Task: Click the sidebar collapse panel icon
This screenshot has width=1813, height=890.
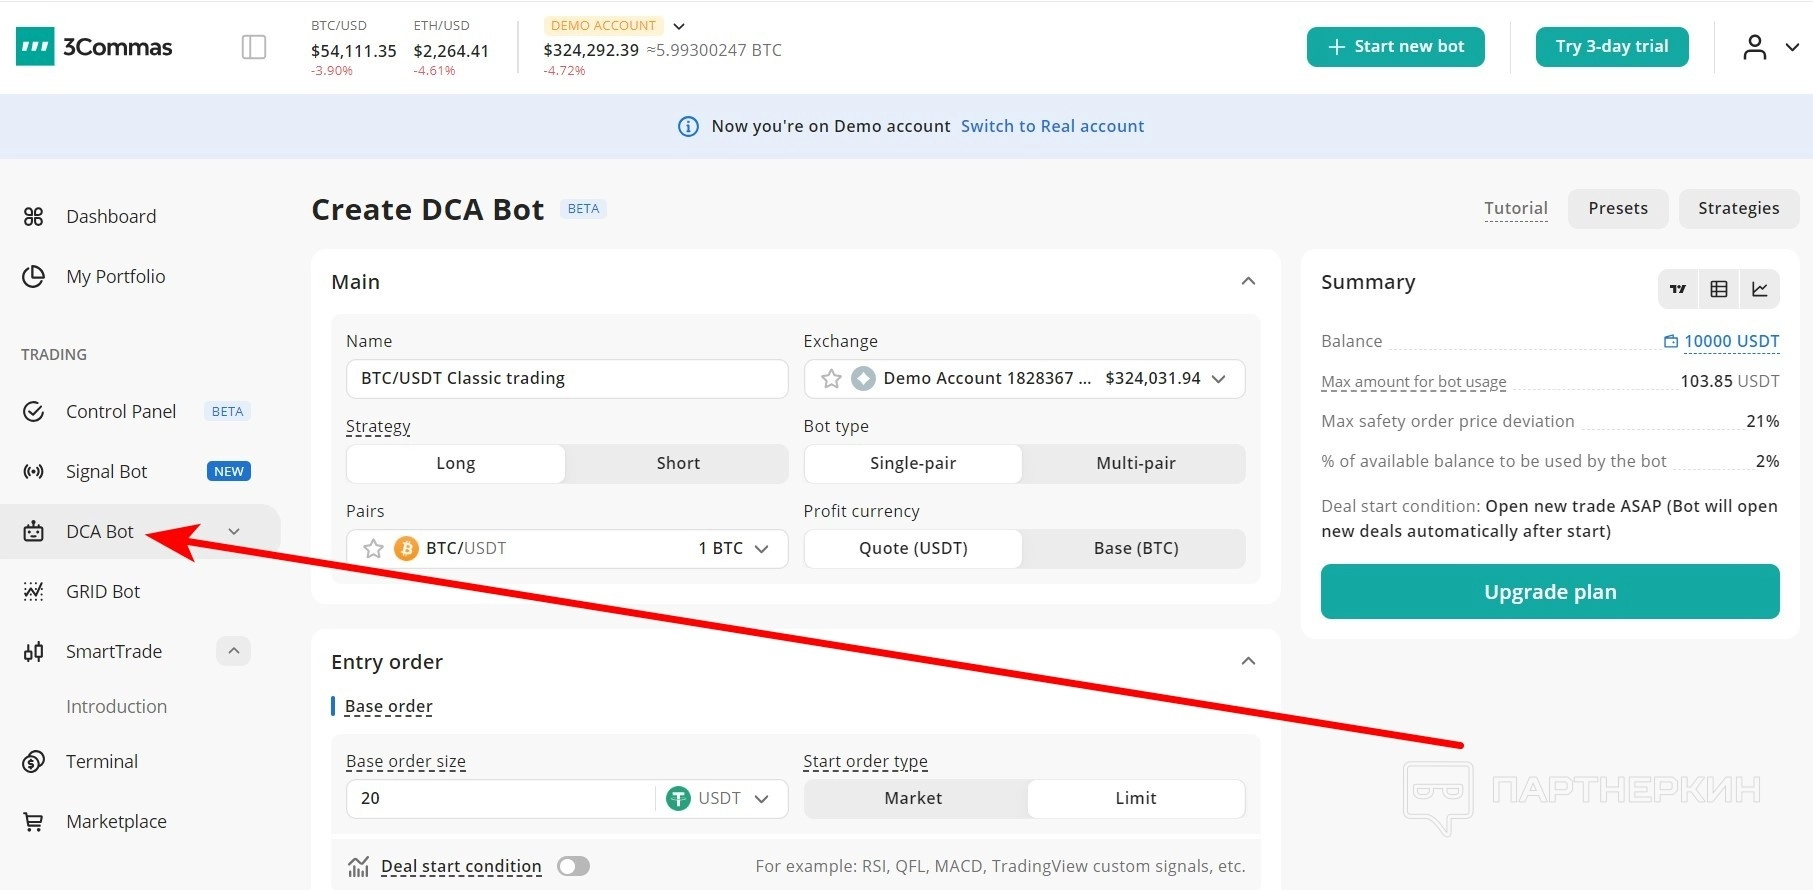Action: [254, 47]
